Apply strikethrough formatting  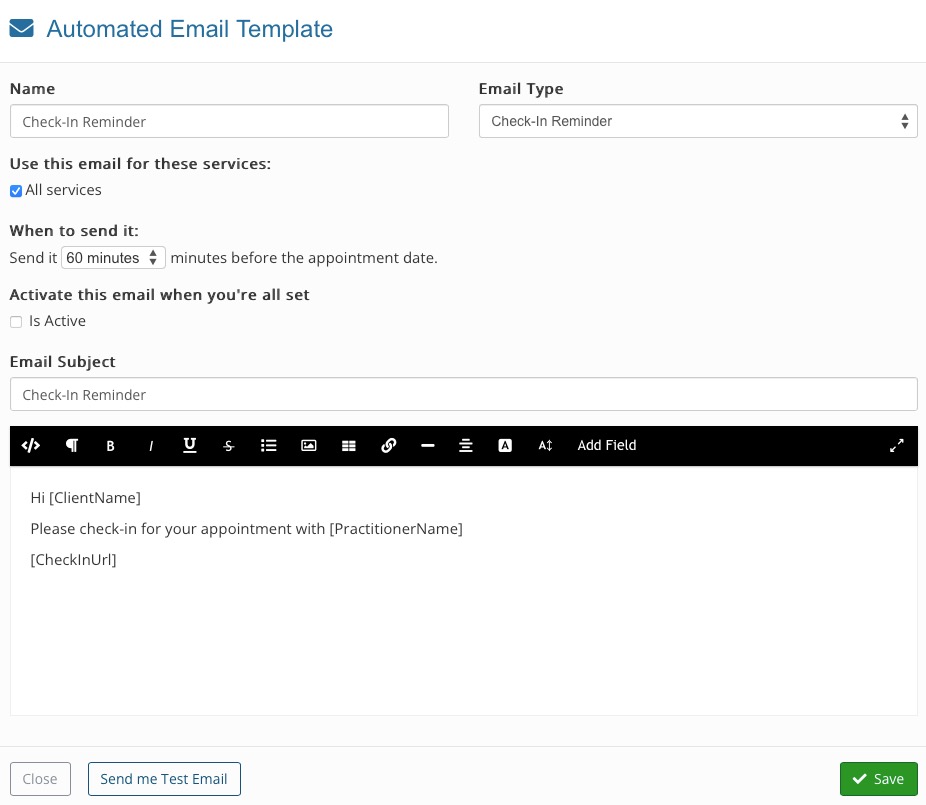(x=229, y=446)
